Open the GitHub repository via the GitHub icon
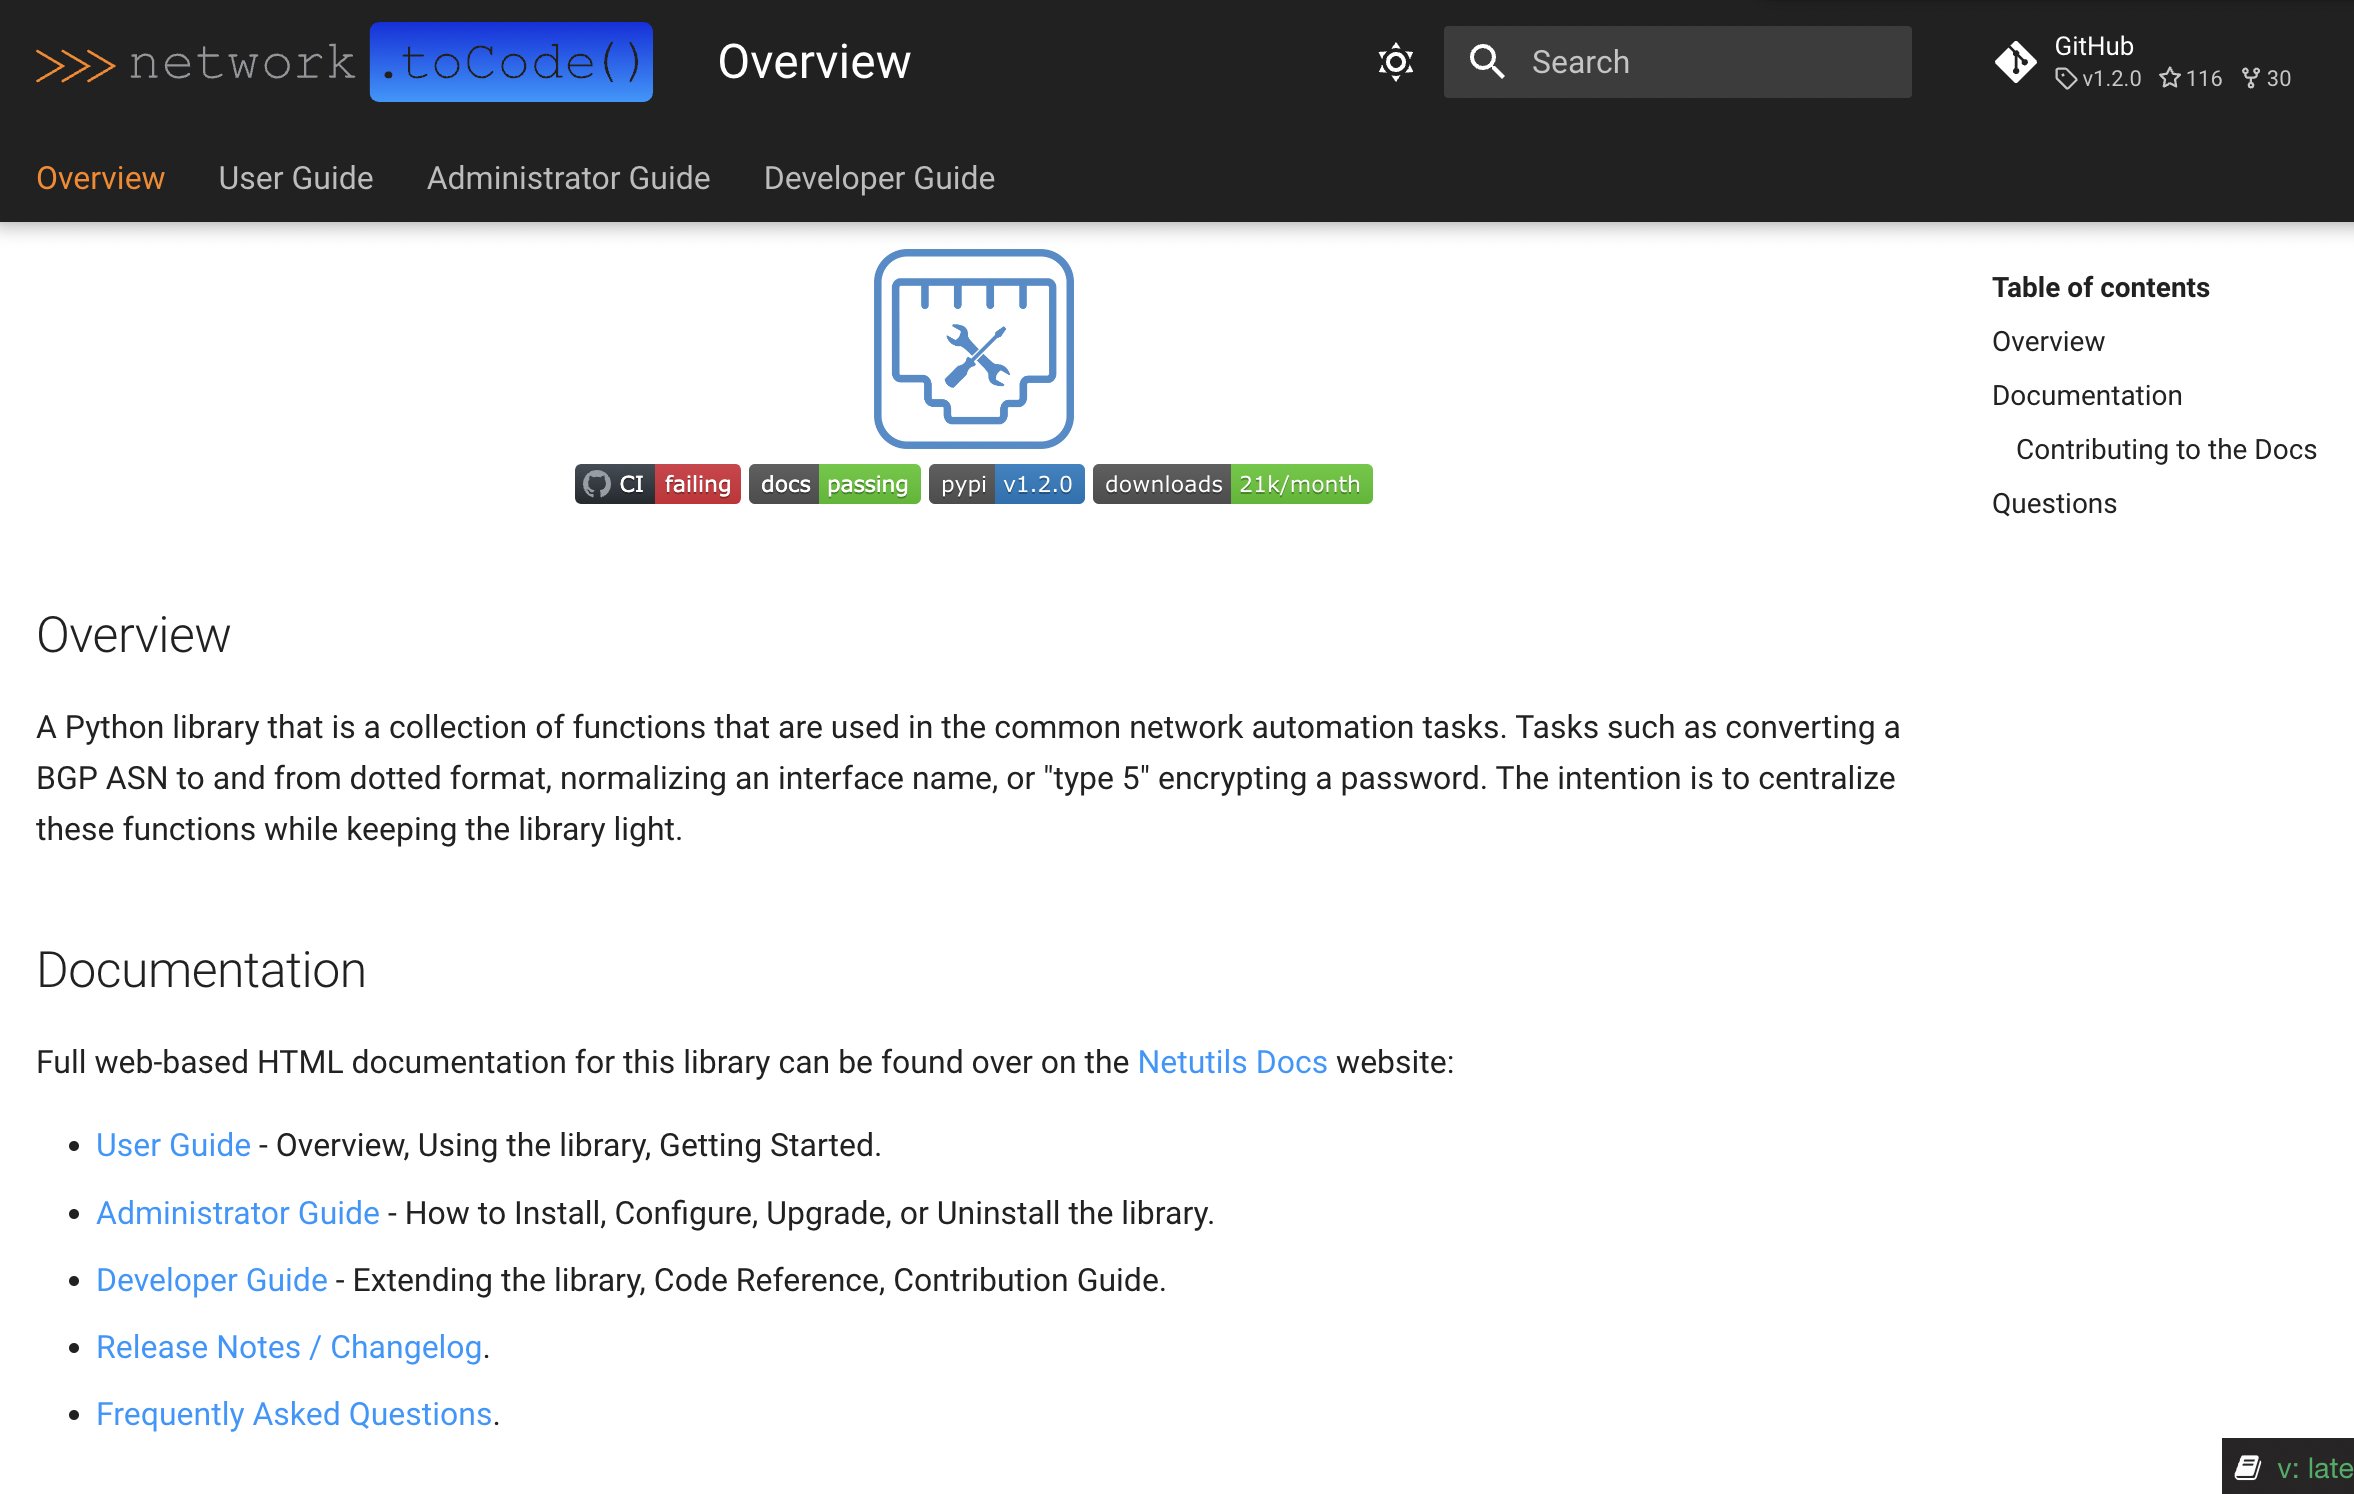 [2017, 62]
